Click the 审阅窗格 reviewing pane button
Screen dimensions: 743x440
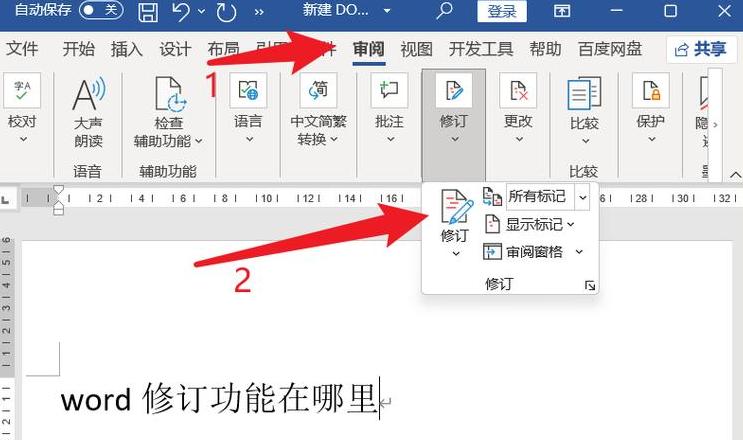click(523, 251)
